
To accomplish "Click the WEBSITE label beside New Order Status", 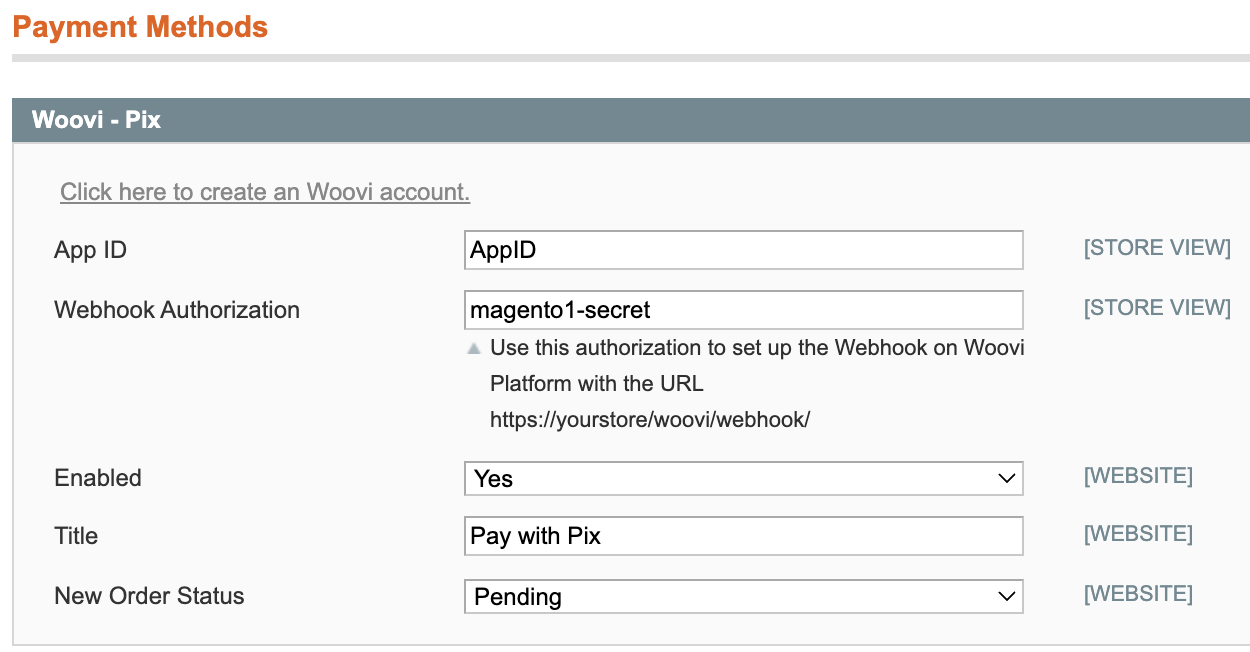I will click(1138, 593).
